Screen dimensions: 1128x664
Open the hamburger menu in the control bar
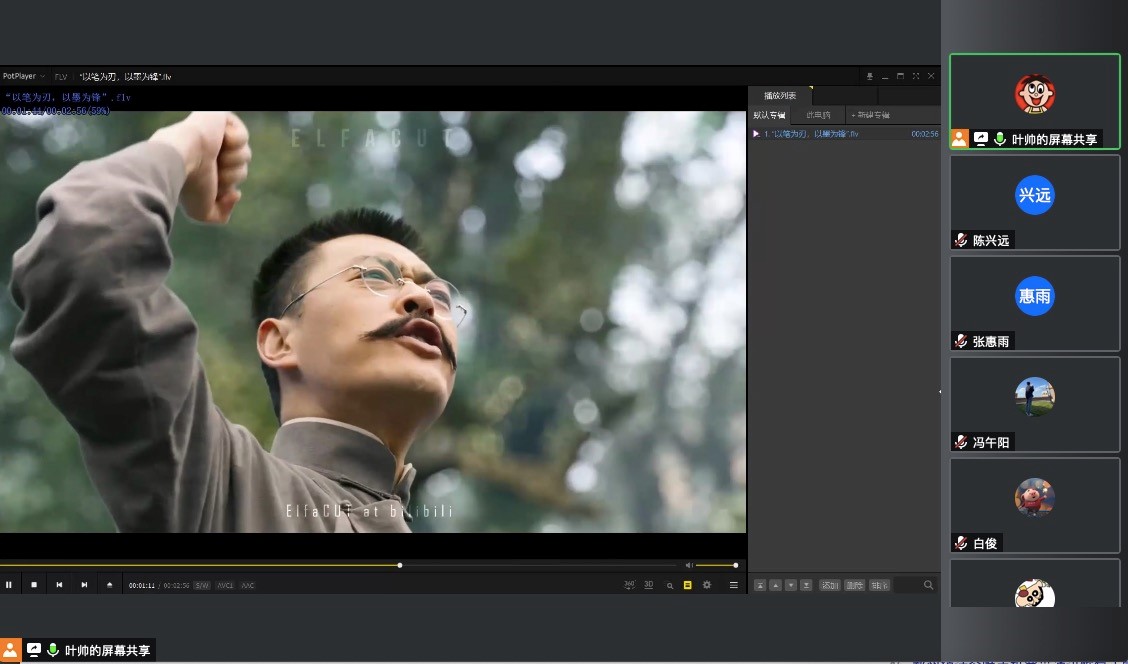(x=734, y=585)
